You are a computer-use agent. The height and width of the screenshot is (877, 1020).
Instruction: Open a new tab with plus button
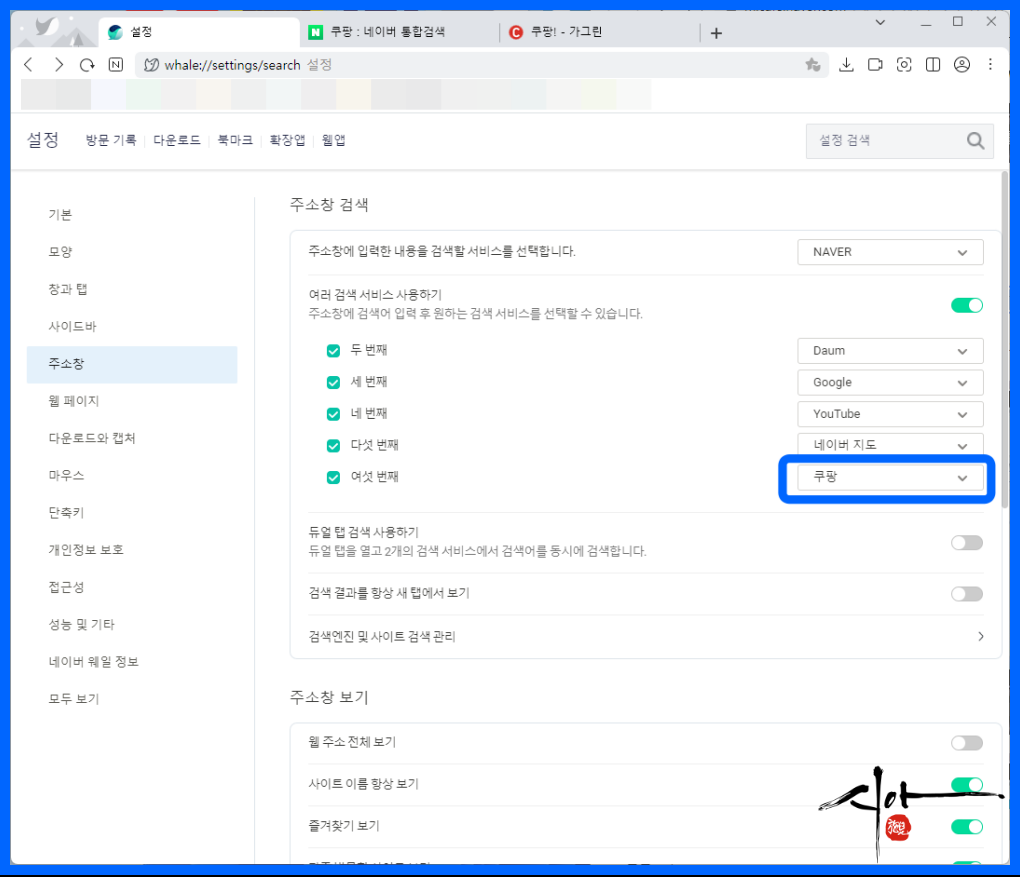[716, 33]
